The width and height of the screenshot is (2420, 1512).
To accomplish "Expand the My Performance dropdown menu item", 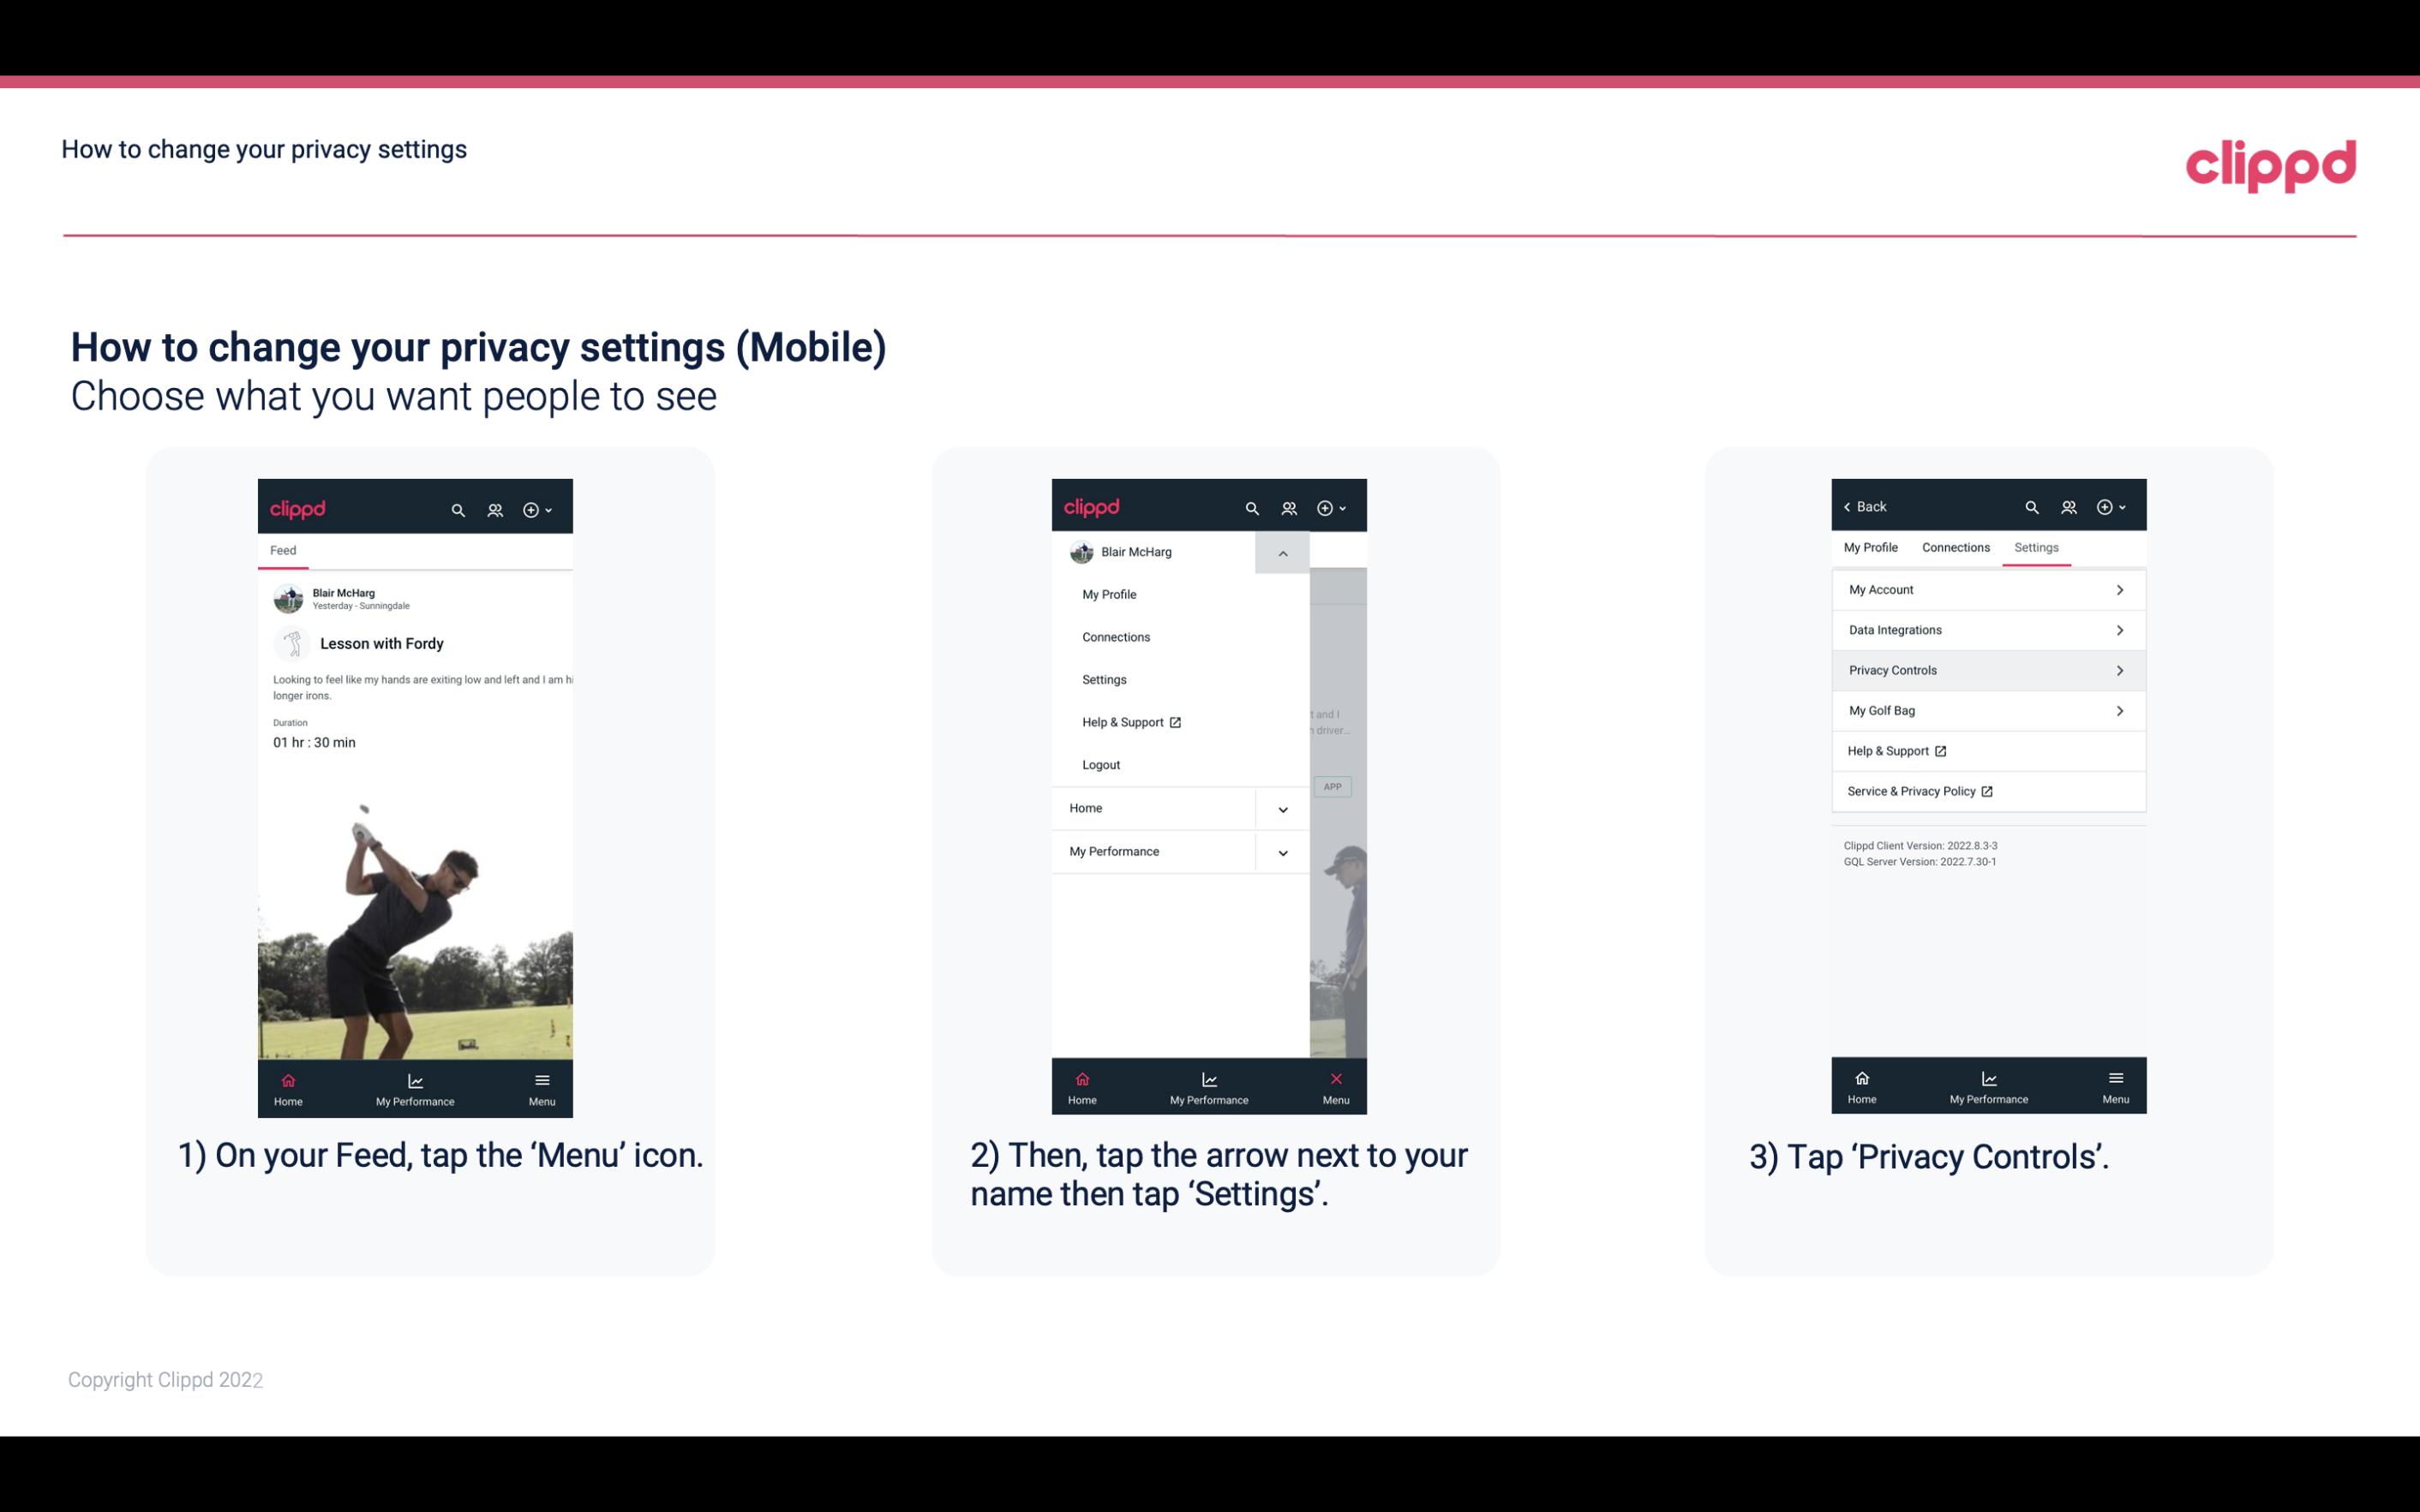I will [1282, 852].
